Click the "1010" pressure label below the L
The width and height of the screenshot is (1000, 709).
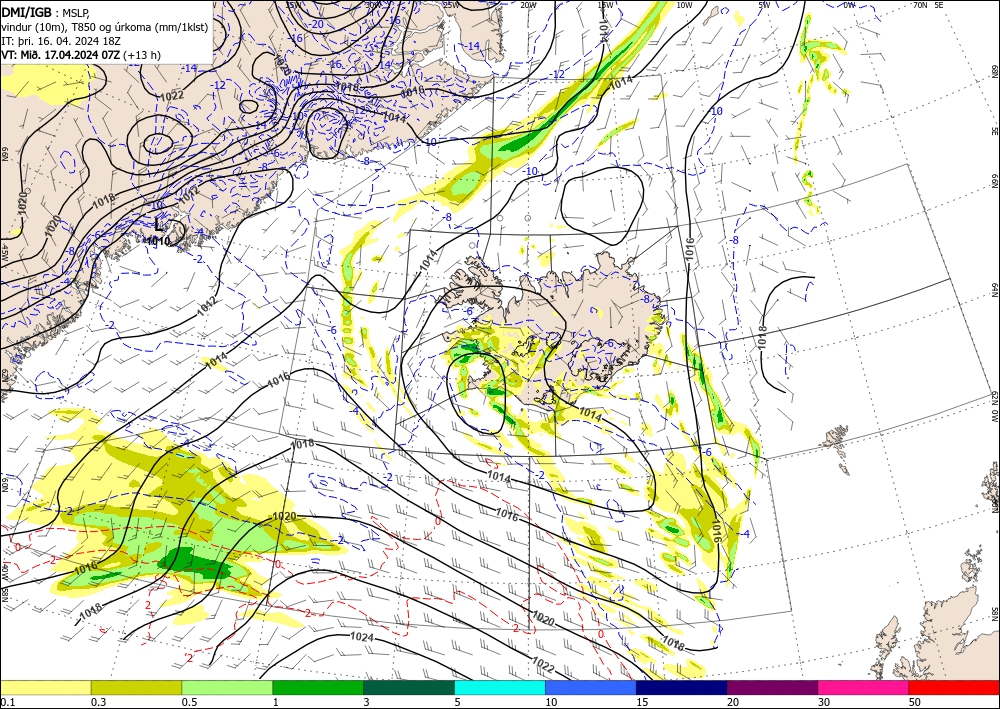click(x=158, y=241)
